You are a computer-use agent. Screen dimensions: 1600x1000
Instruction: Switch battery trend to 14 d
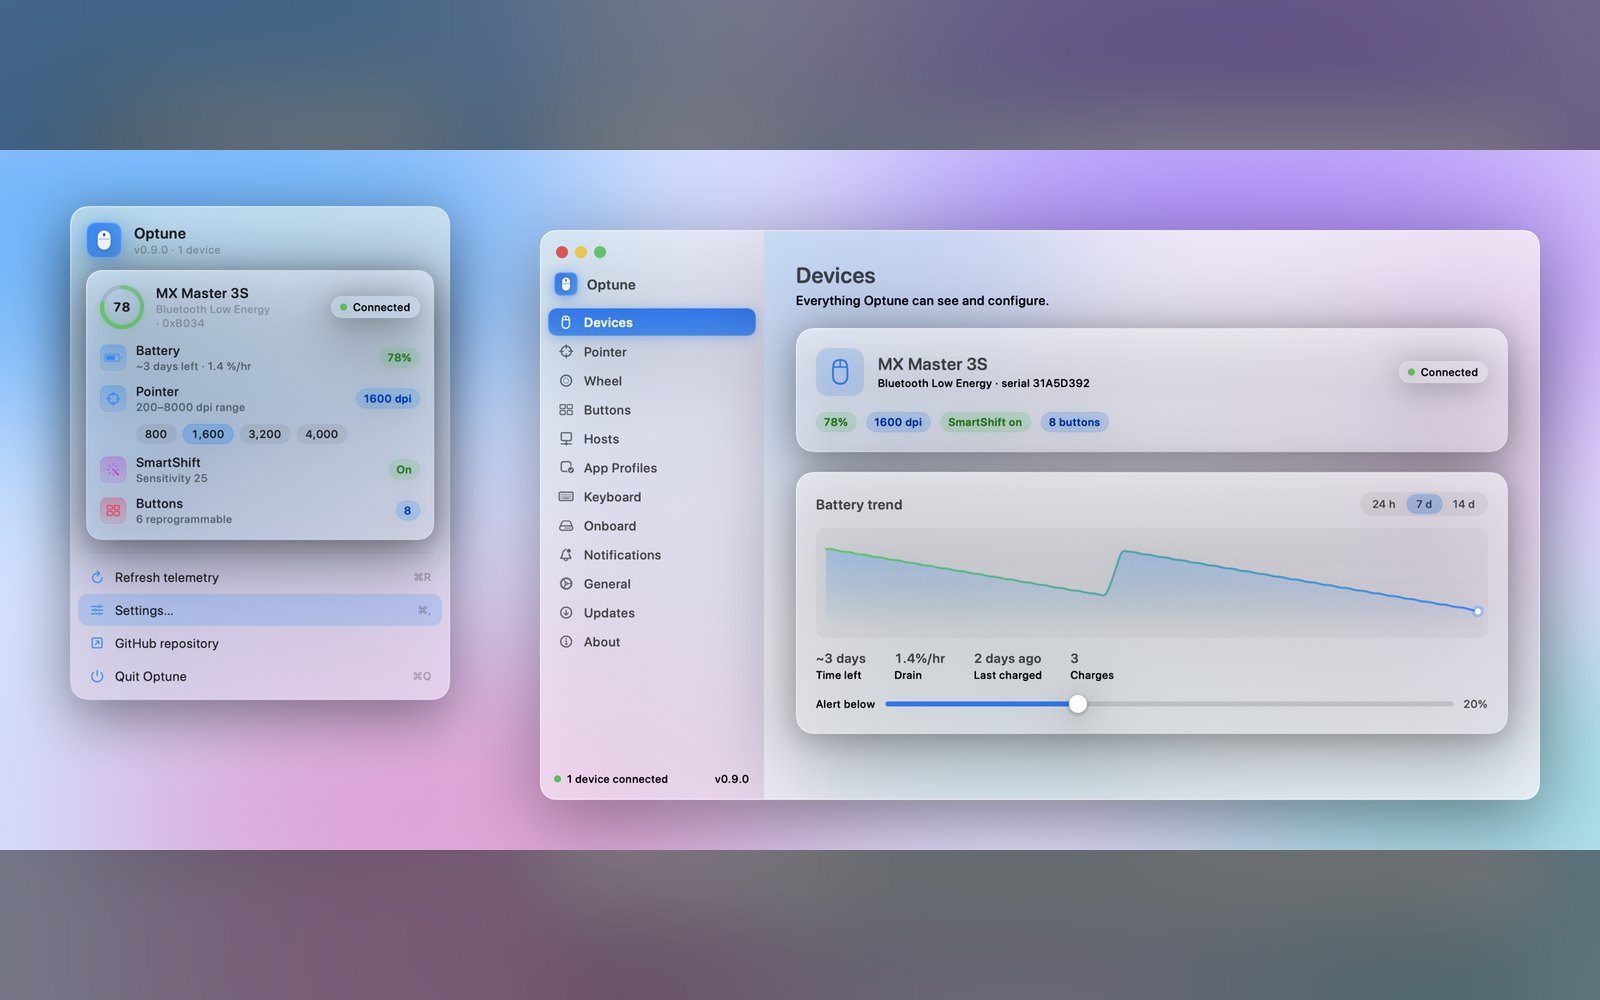click(1464, 504)
